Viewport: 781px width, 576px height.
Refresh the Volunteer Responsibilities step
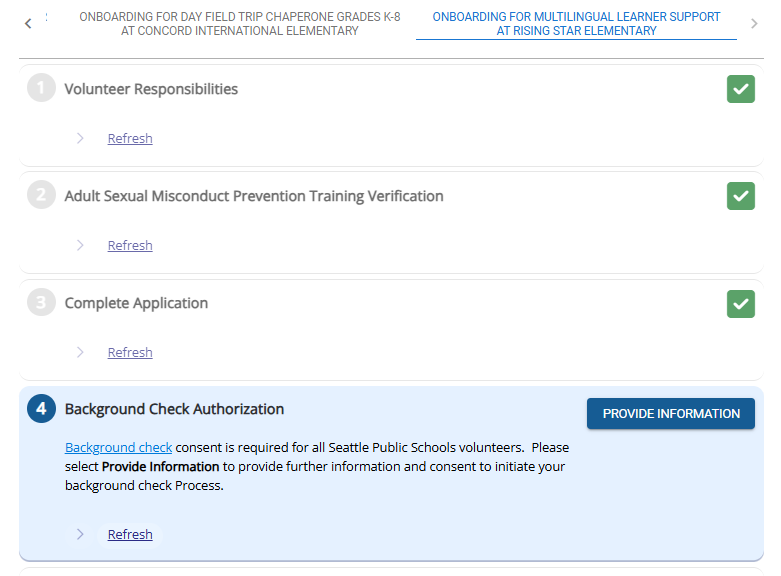[130, 139]
